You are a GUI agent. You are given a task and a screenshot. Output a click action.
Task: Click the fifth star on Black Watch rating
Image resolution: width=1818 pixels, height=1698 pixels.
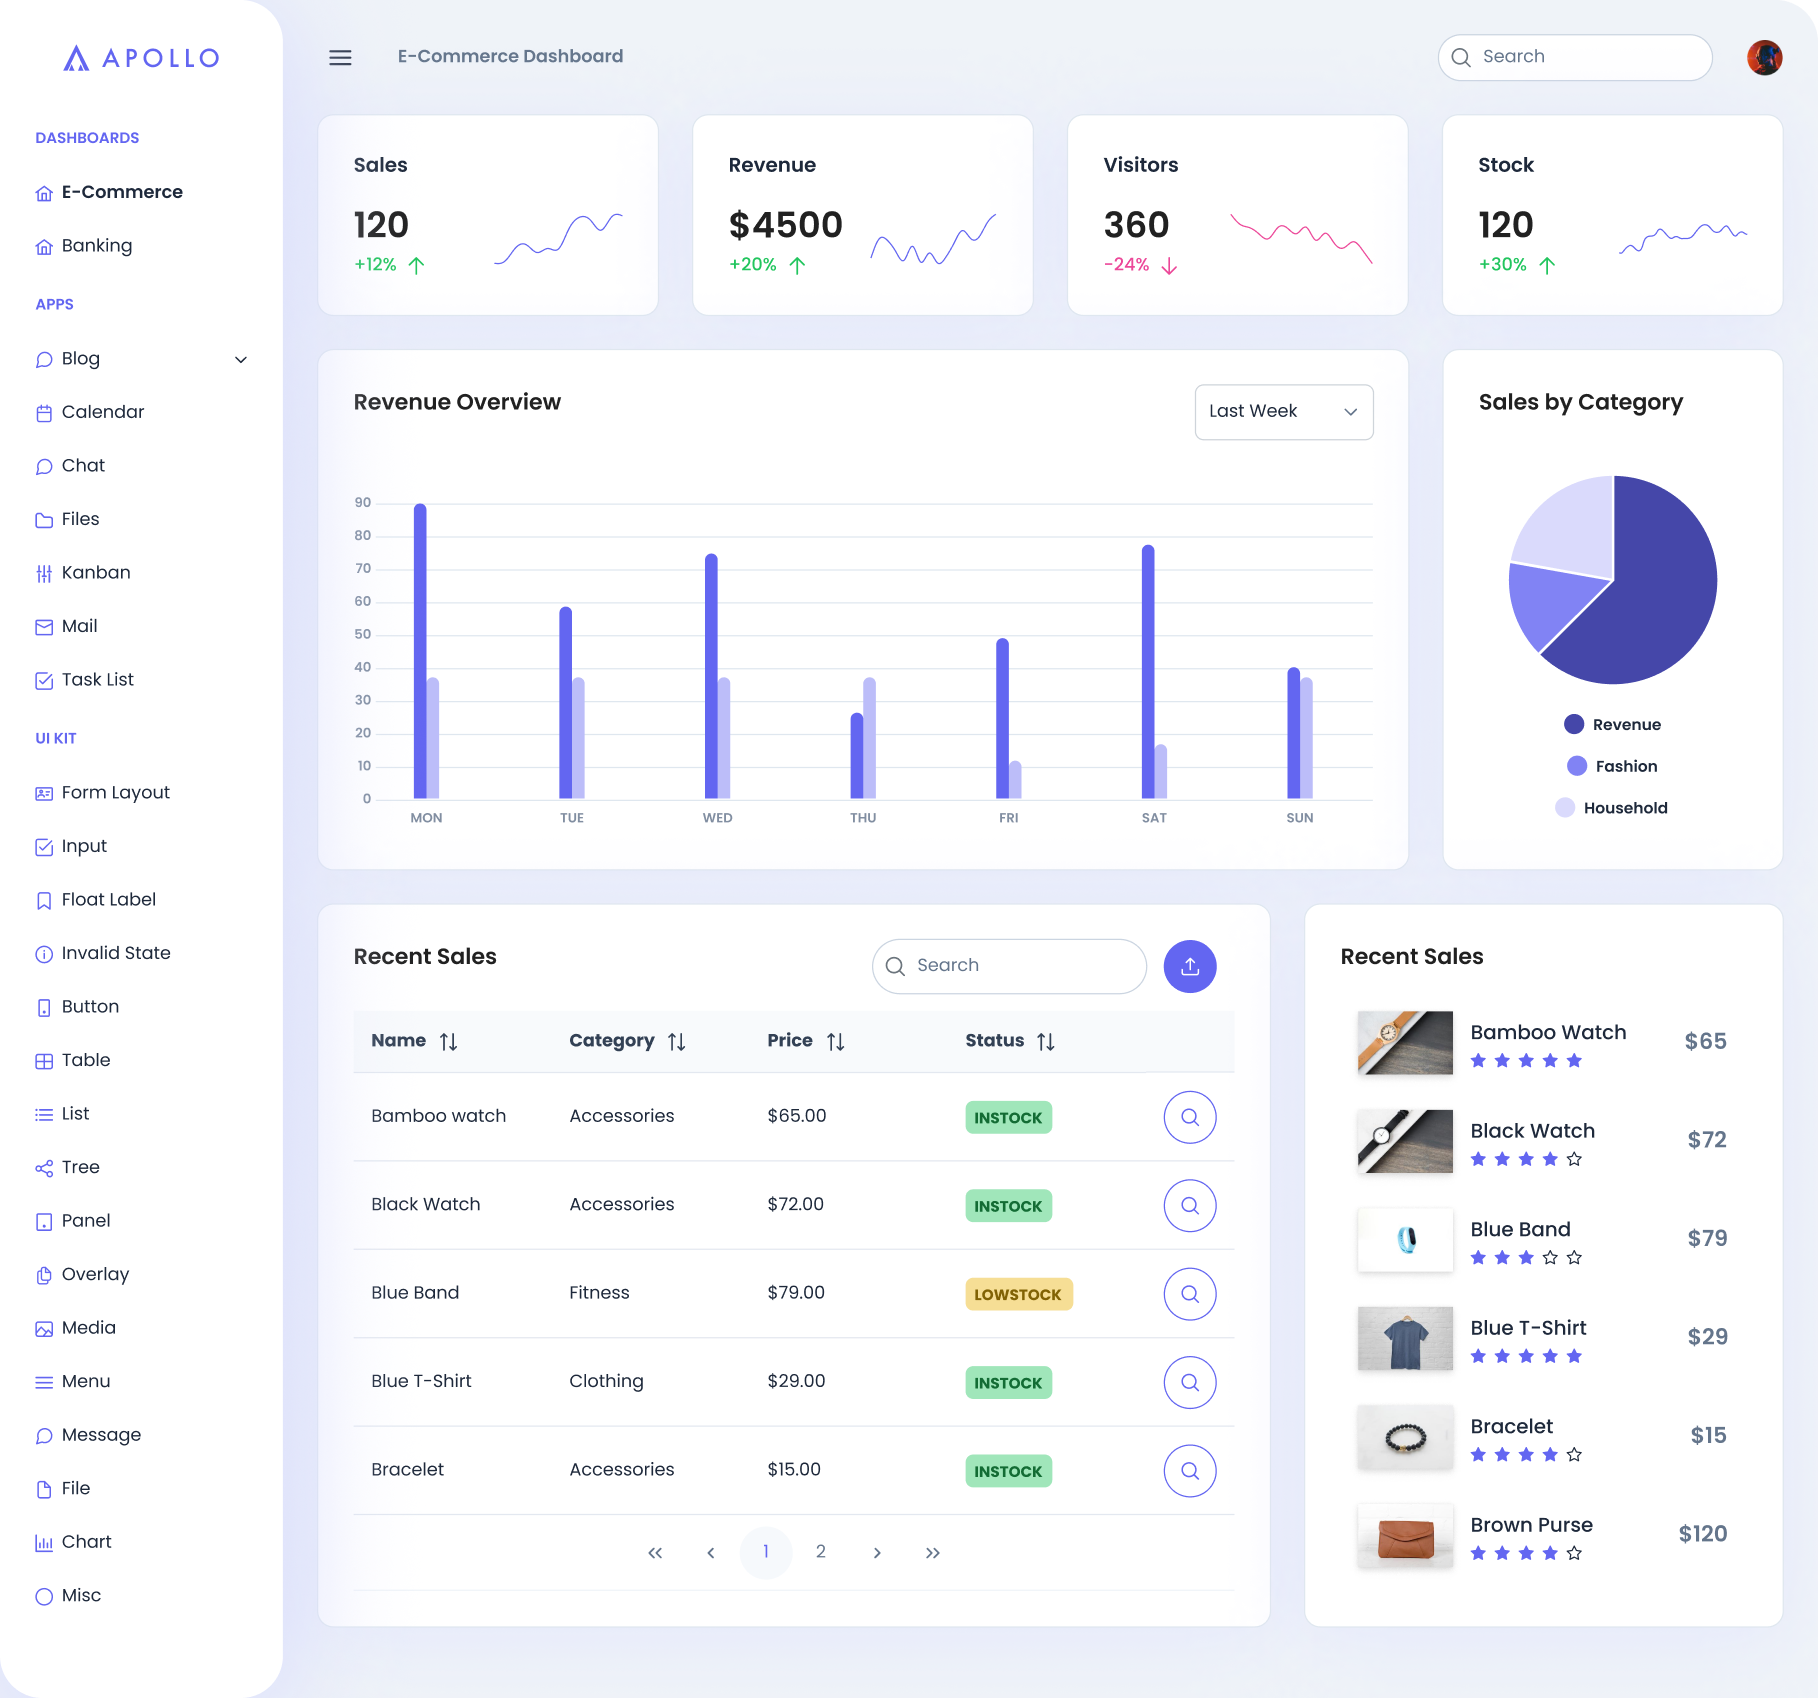1574,1159
